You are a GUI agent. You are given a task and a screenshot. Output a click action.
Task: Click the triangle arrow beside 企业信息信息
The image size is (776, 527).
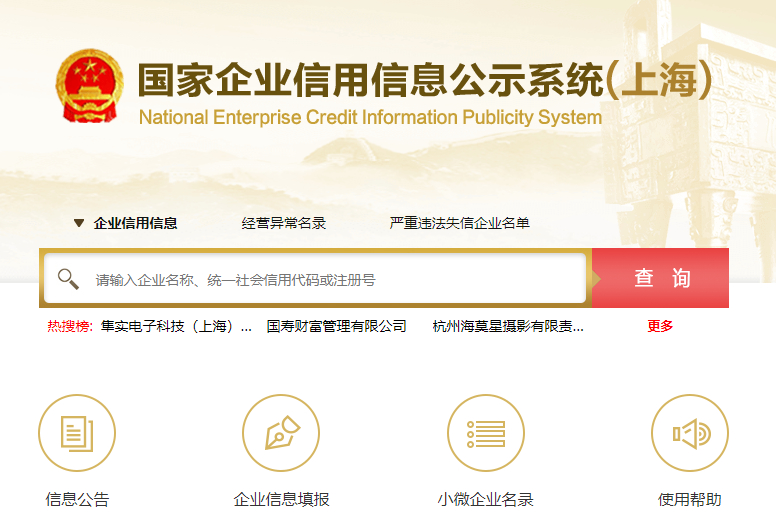79,223
